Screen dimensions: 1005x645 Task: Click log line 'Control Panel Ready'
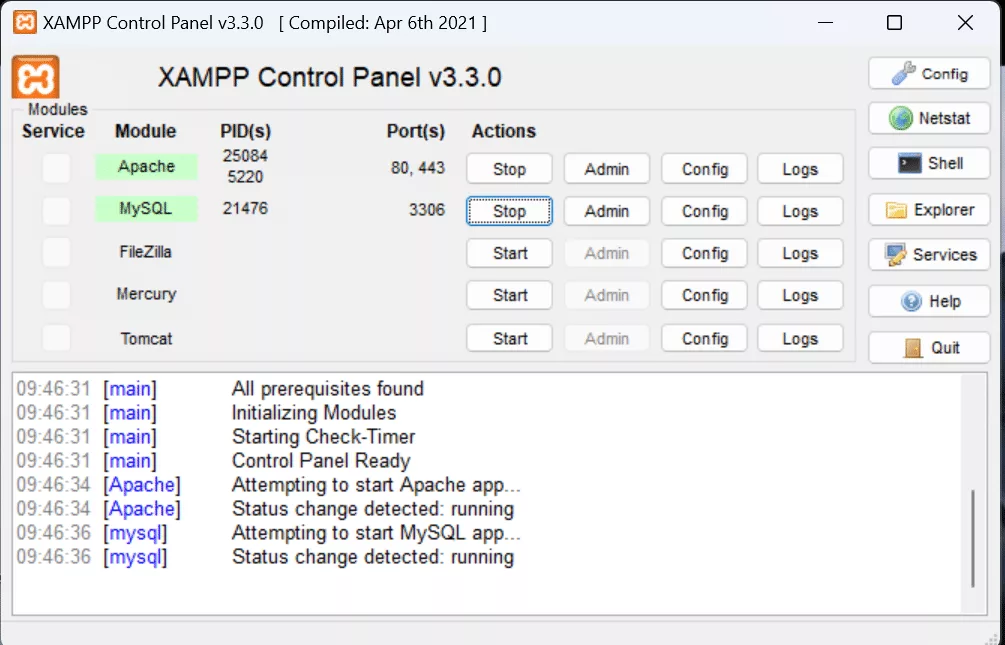click(x=321, y=461)
